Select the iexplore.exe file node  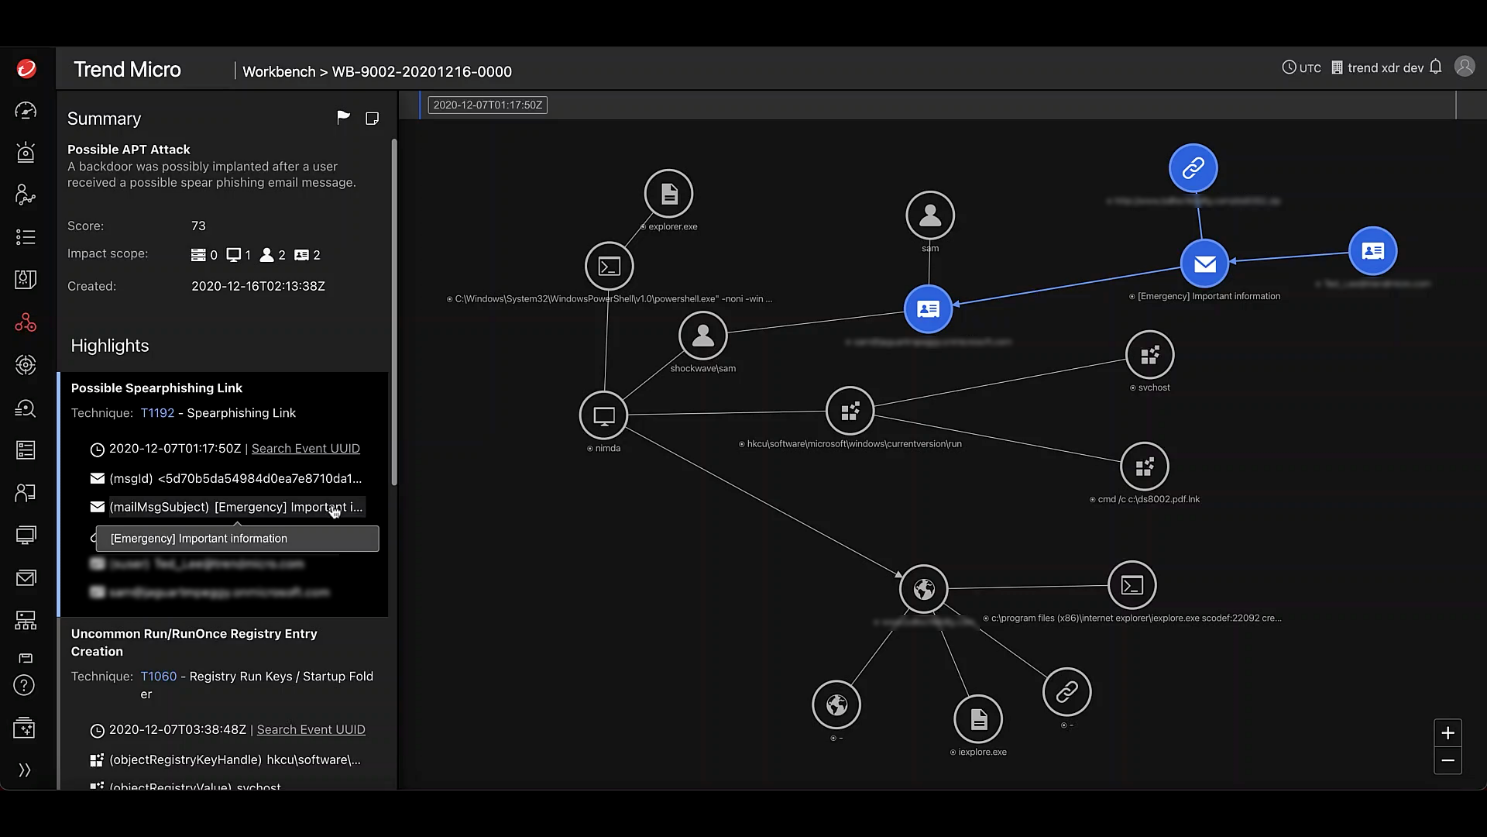pos(978,719)
